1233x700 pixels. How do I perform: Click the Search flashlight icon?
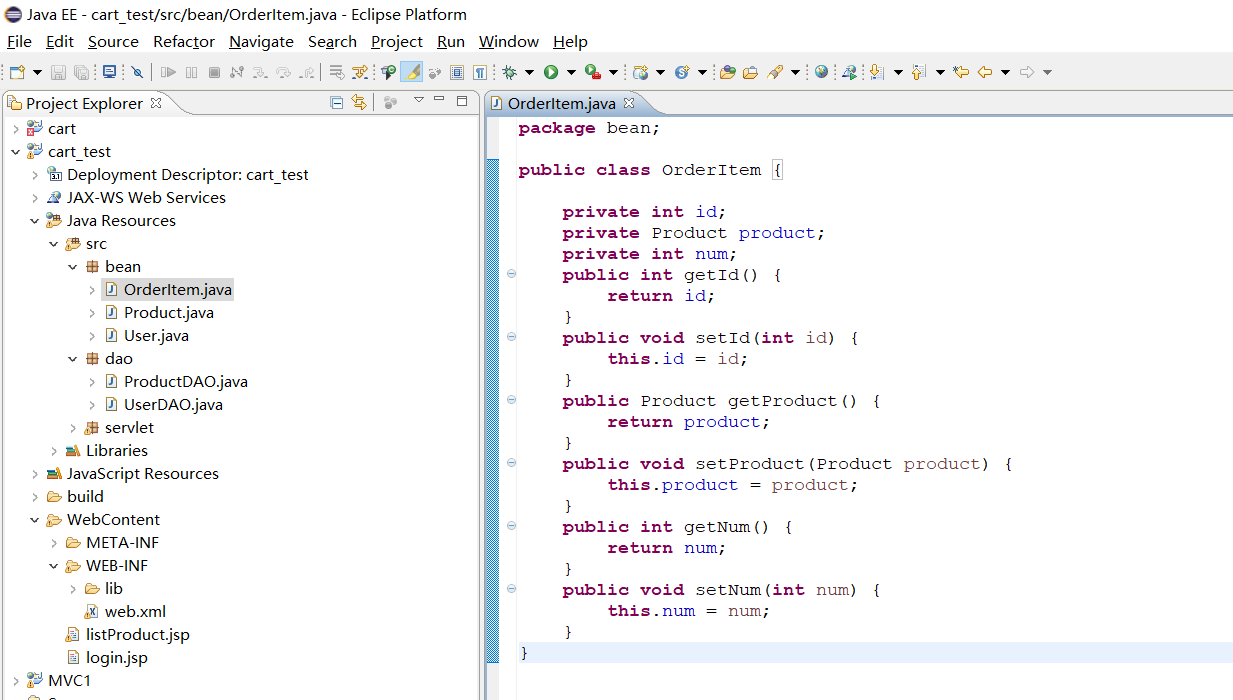point(774,72)
